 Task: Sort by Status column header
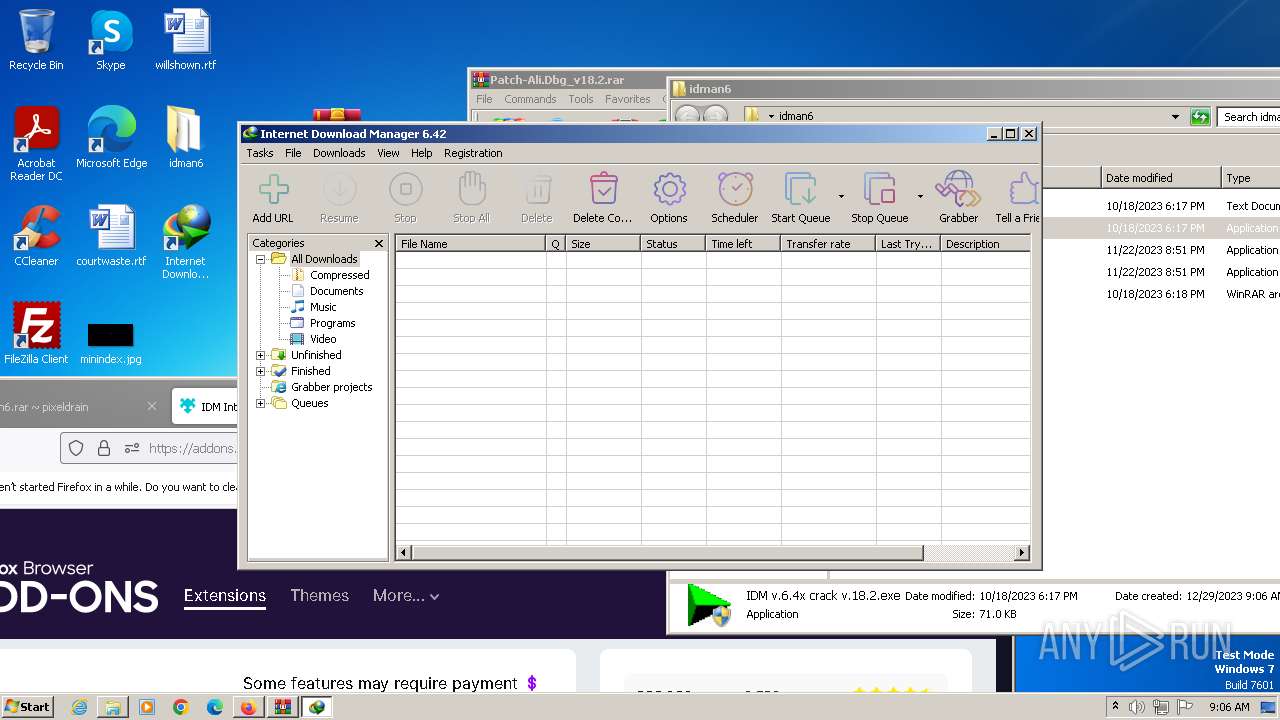672,244
